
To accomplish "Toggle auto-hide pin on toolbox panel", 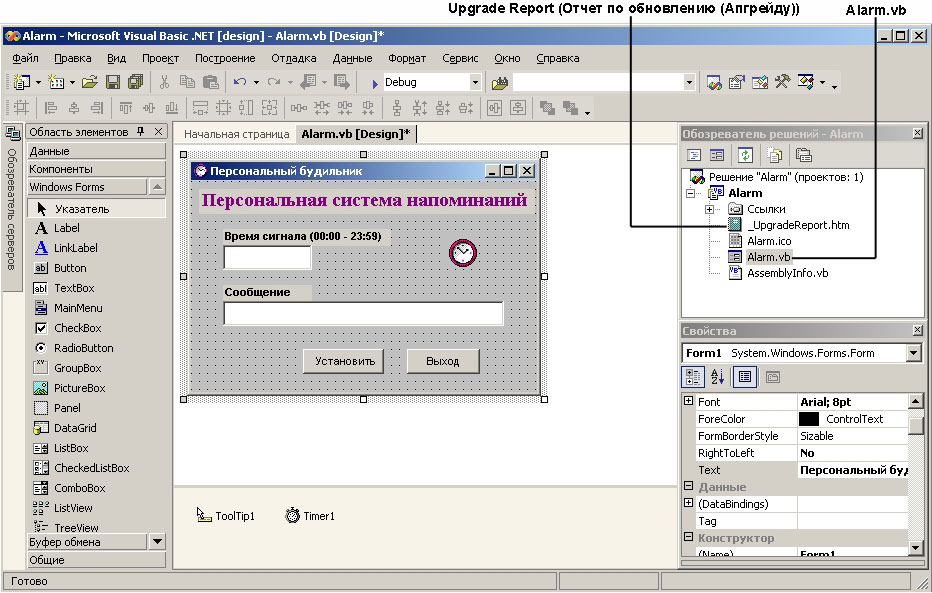I will pos(141,131).
